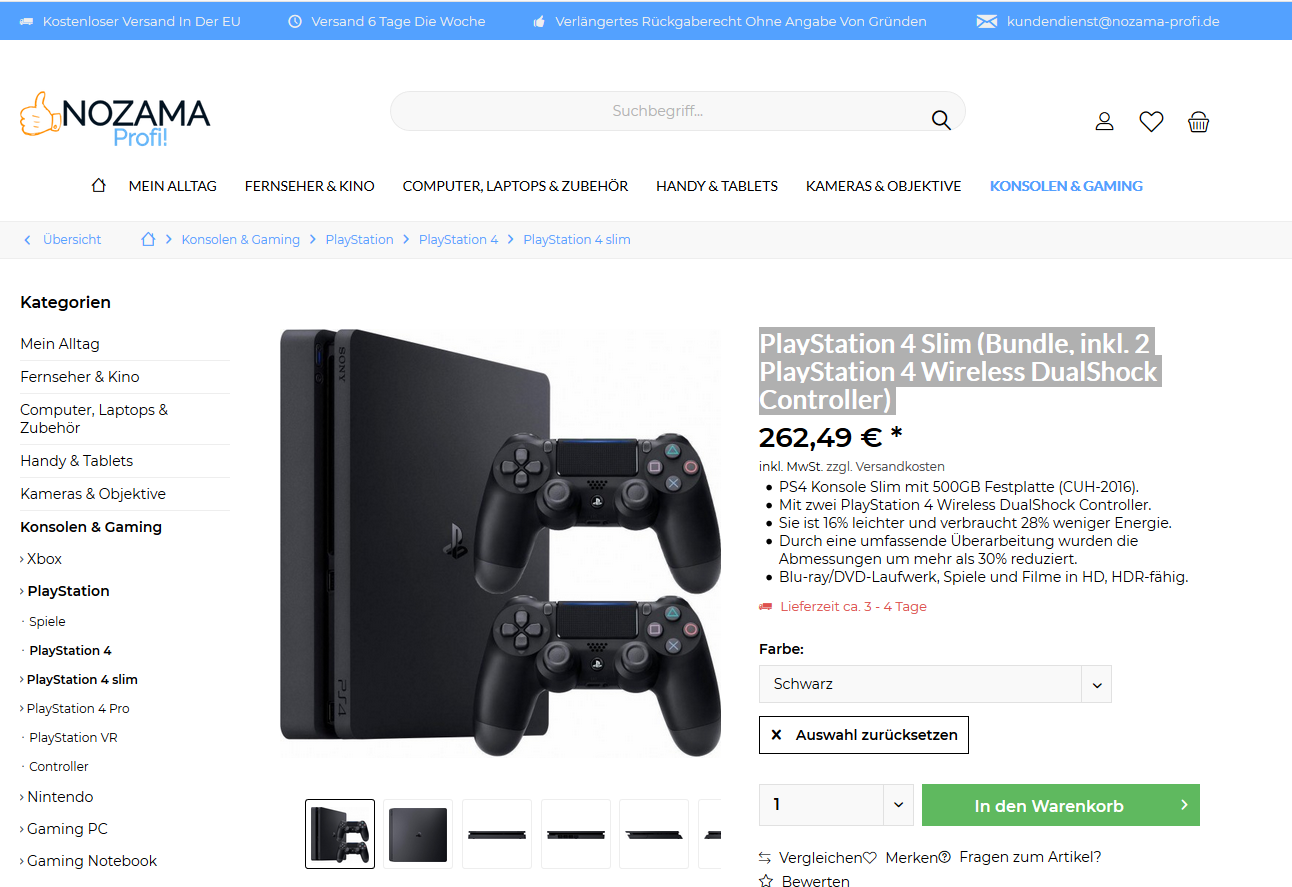The image size is (1292, 887).
Task: Click the Nozama Profi logo
Action: pos(115,119)
